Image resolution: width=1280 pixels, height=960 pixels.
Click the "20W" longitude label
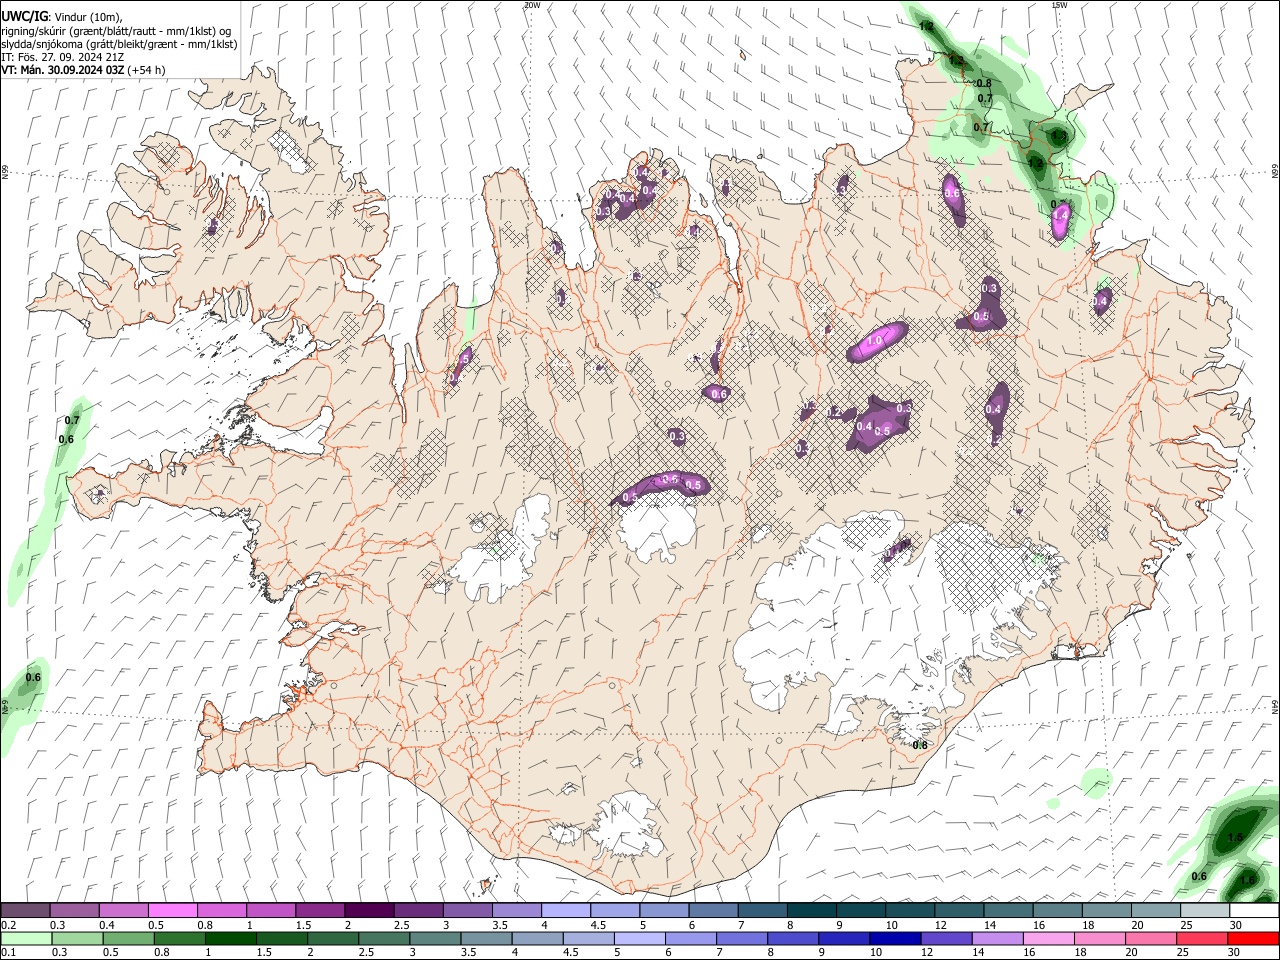tap(532, 5)
